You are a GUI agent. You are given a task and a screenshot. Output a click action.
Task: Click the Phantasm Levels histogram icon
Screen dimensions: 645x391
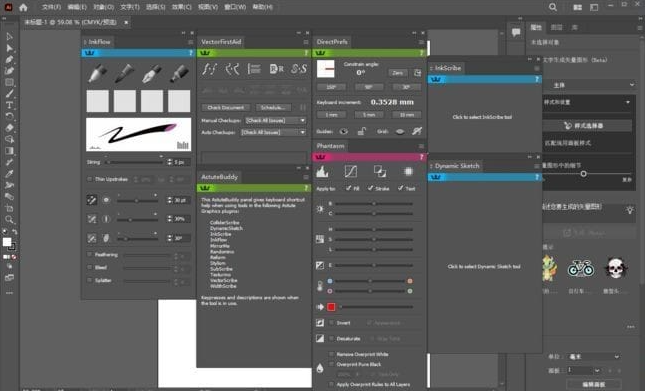pyautogui.click(x=322, y=171)
